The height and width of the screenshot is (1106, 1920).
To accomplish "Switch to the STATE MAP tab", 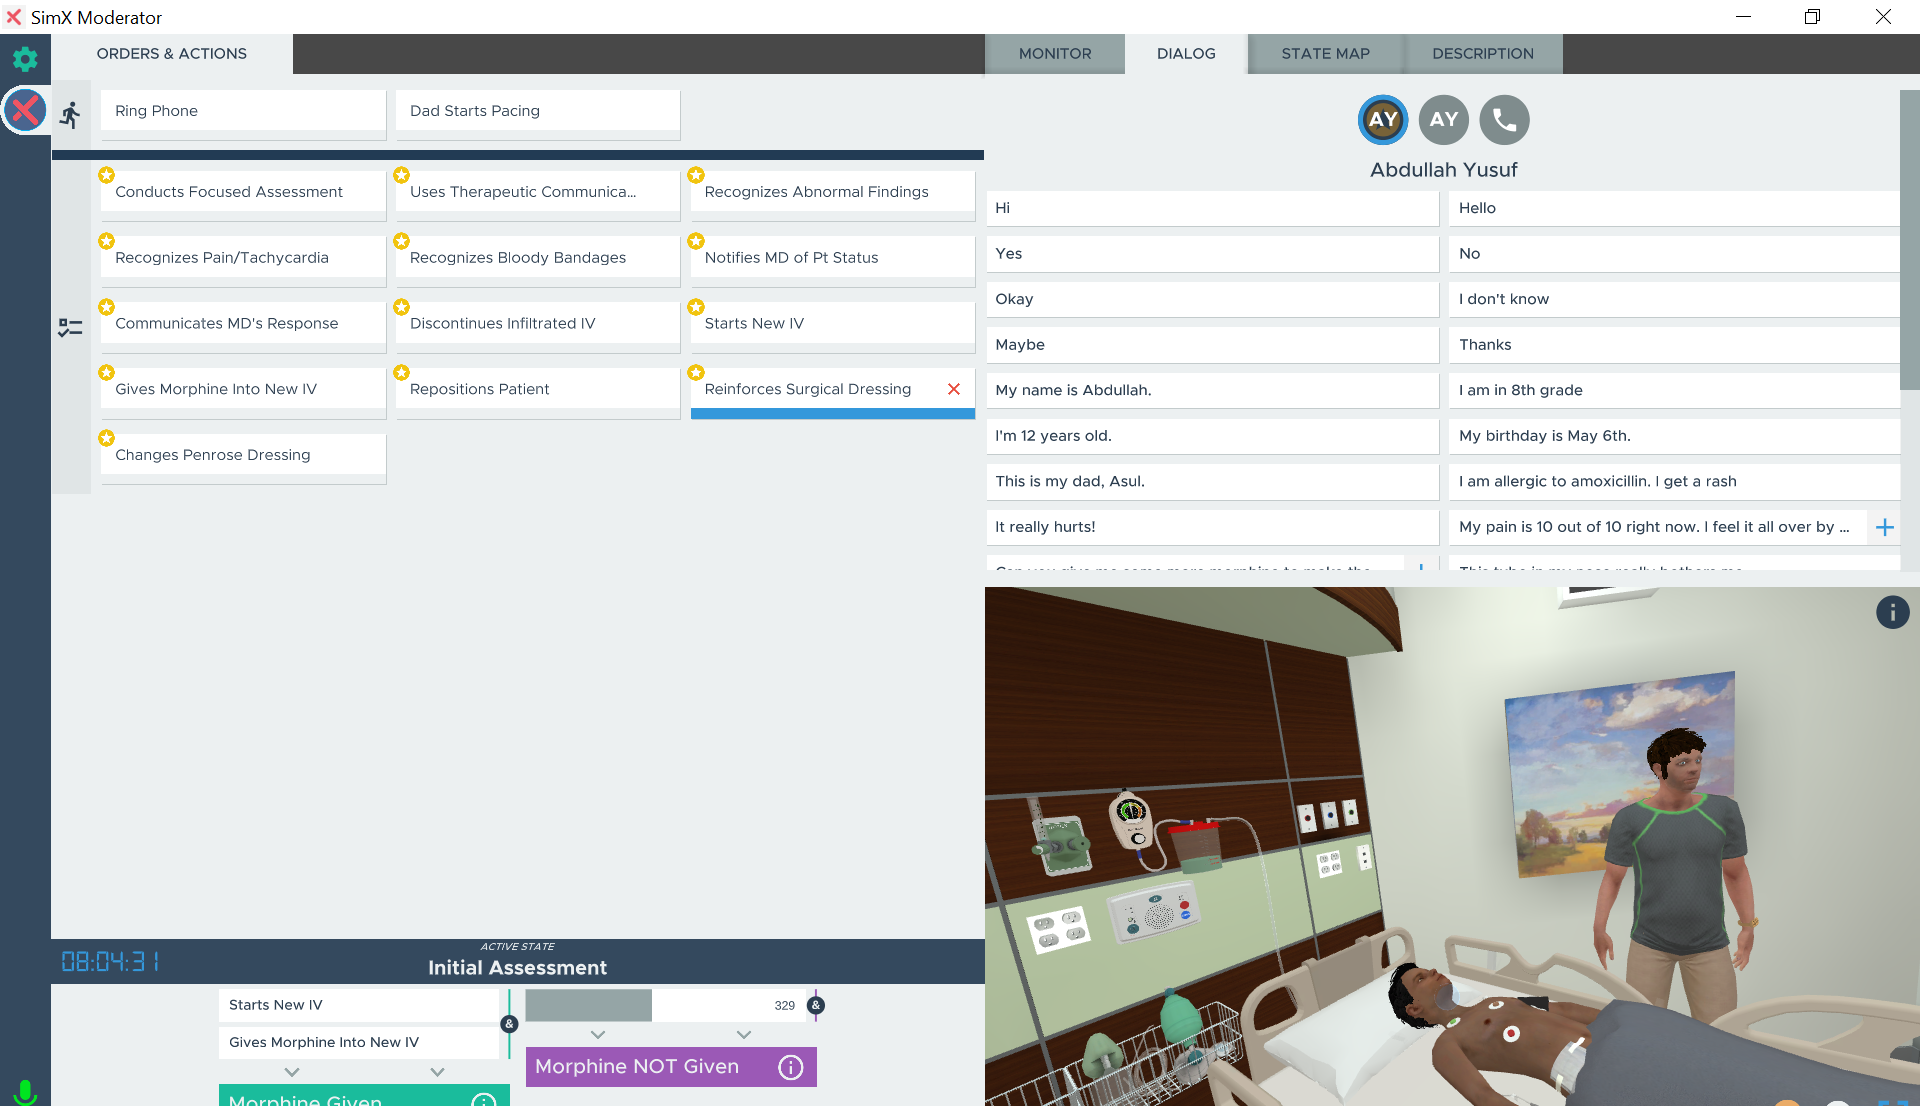I will 1325,54.
